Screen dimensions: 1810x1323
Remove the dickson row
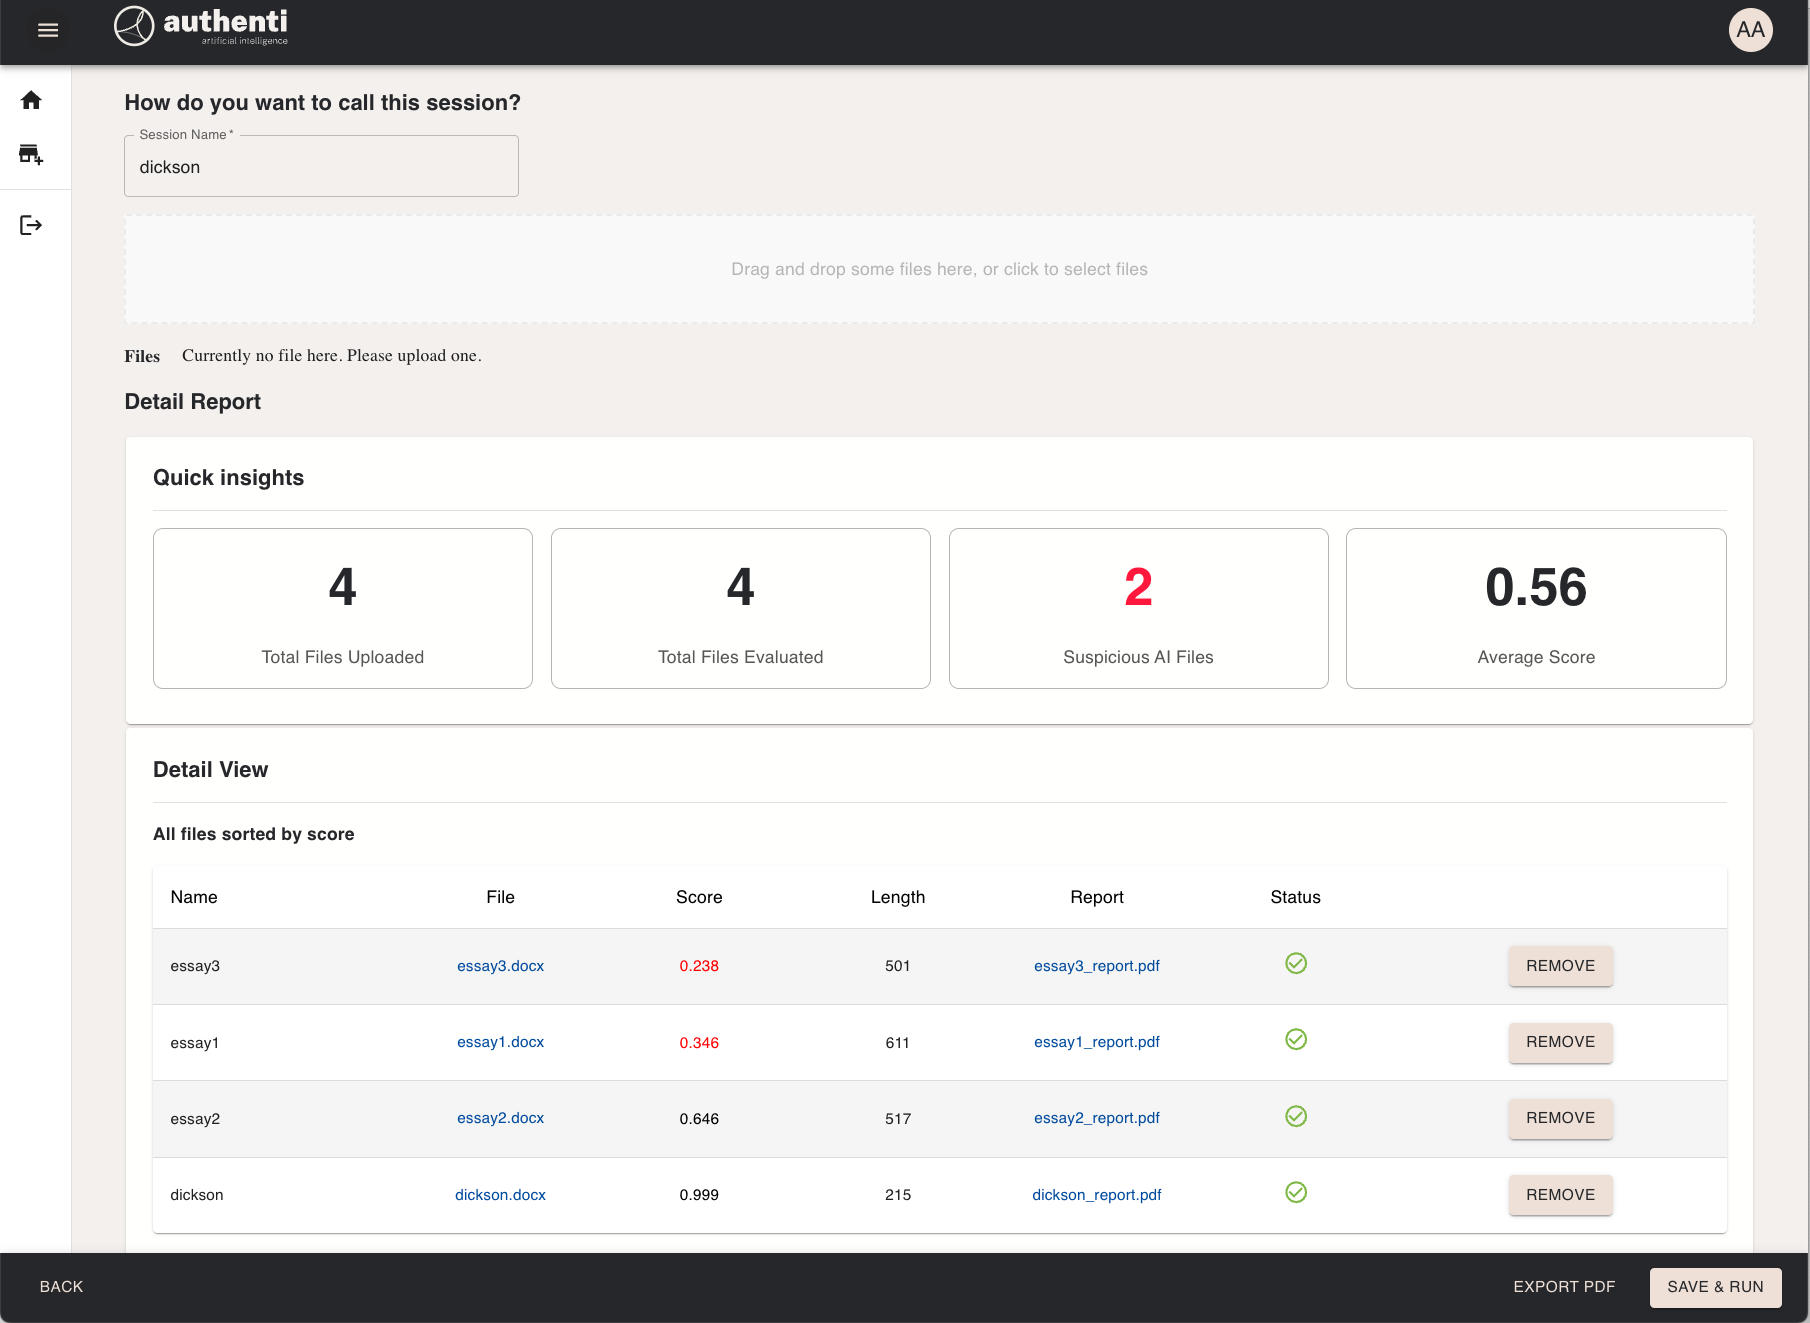[x=1560, y=1195]
